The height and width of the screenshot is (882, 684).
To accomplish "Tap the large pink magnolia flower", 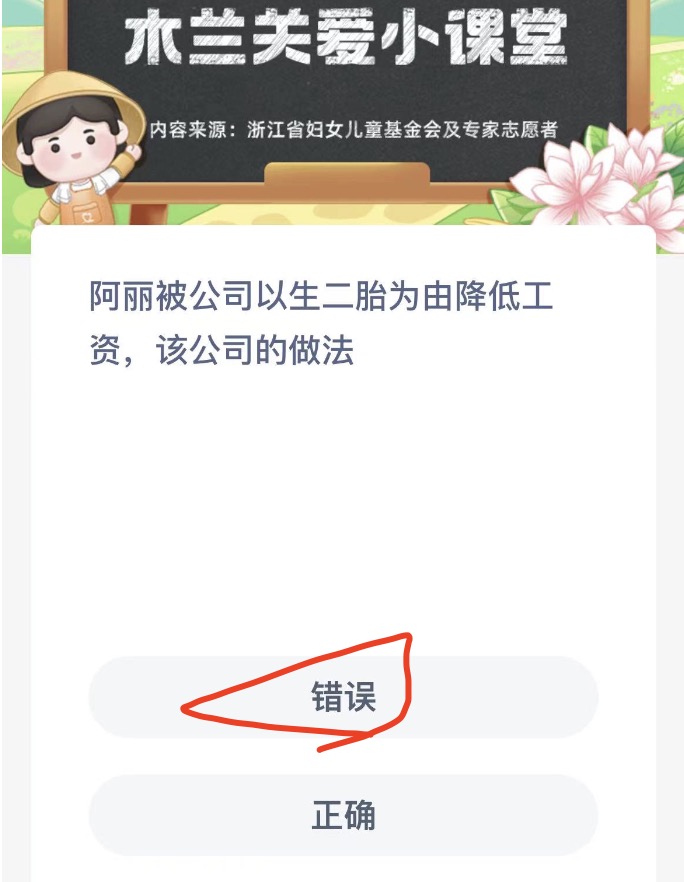I will [x=568, y=180].
